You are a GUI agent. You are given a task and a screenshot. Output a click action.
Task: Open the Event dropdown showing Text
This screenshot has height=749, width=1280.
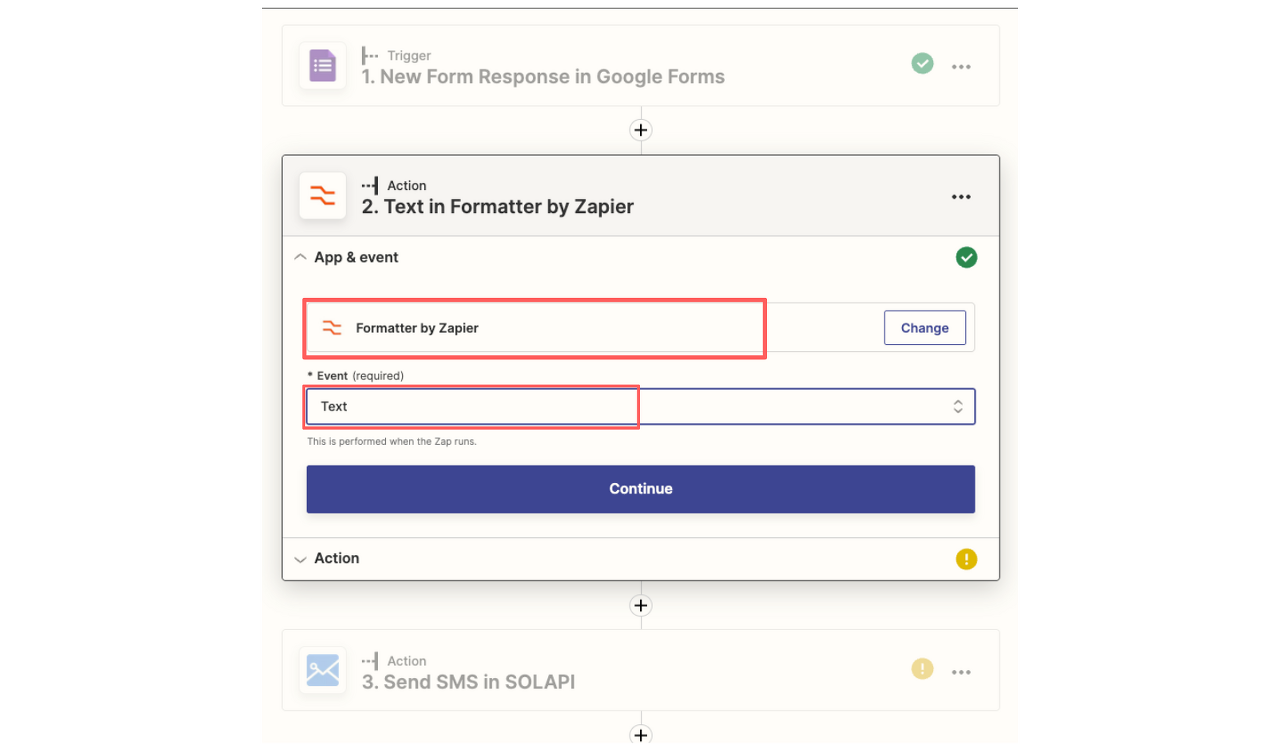[x=640, y=406]
